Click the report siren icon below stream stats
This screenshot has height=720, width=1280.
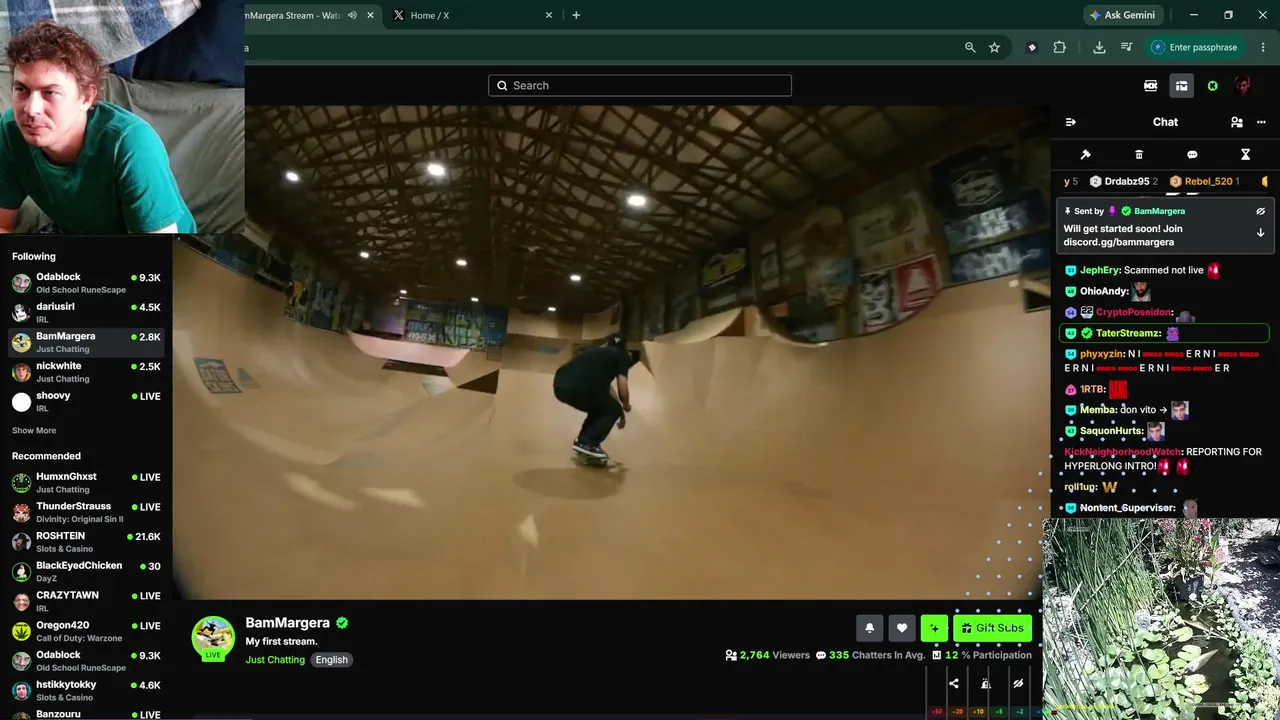point(986,684)
